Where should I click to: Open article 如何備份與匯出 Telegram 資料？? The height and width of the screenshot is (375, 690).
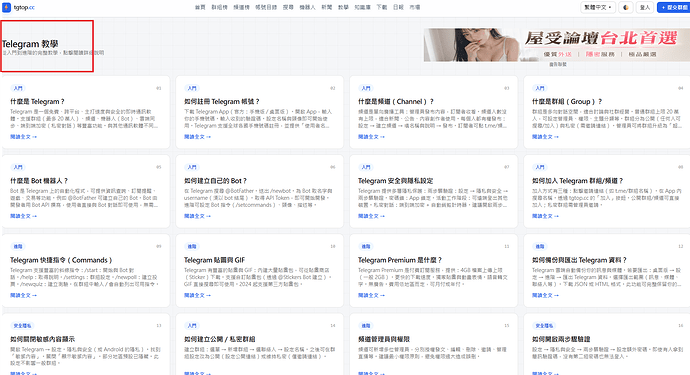tap(579, 260)
